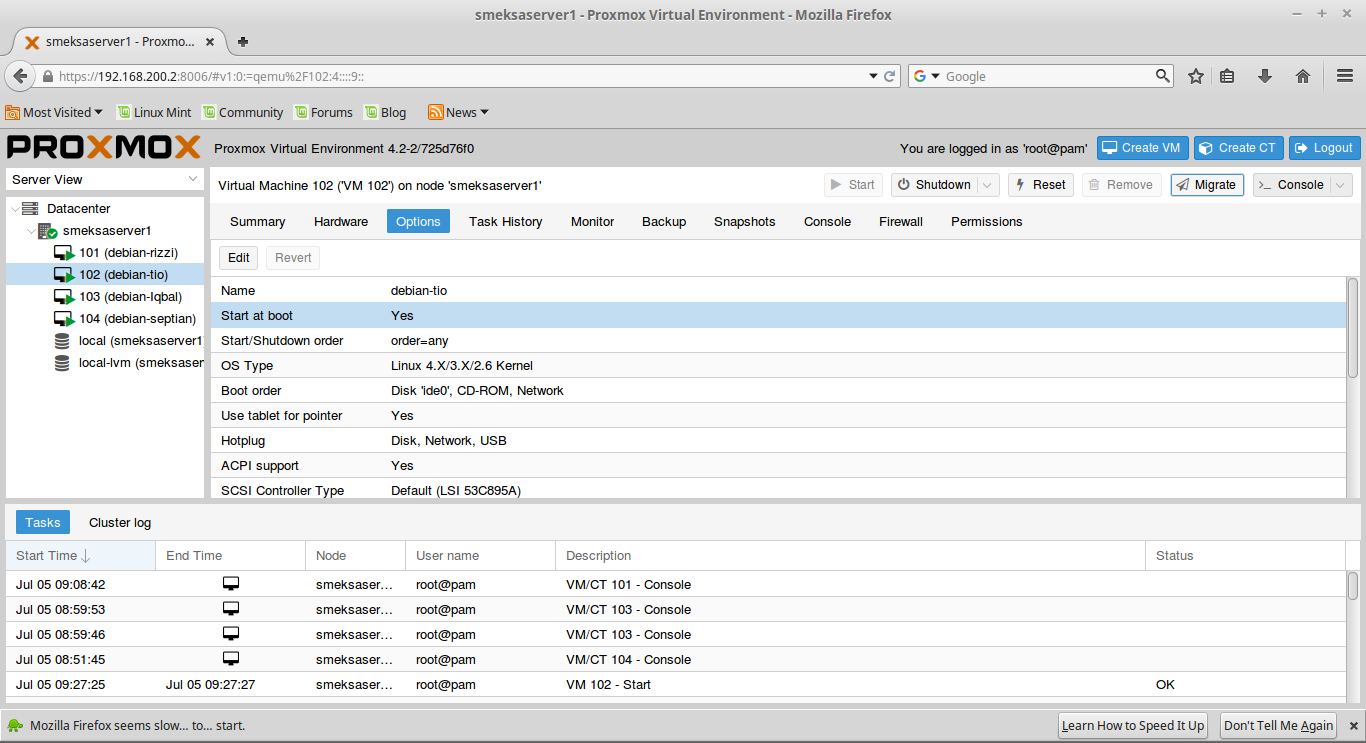Click the Create CT button
Viewport: 1366px width, 743px height.
pos(1238,148)
